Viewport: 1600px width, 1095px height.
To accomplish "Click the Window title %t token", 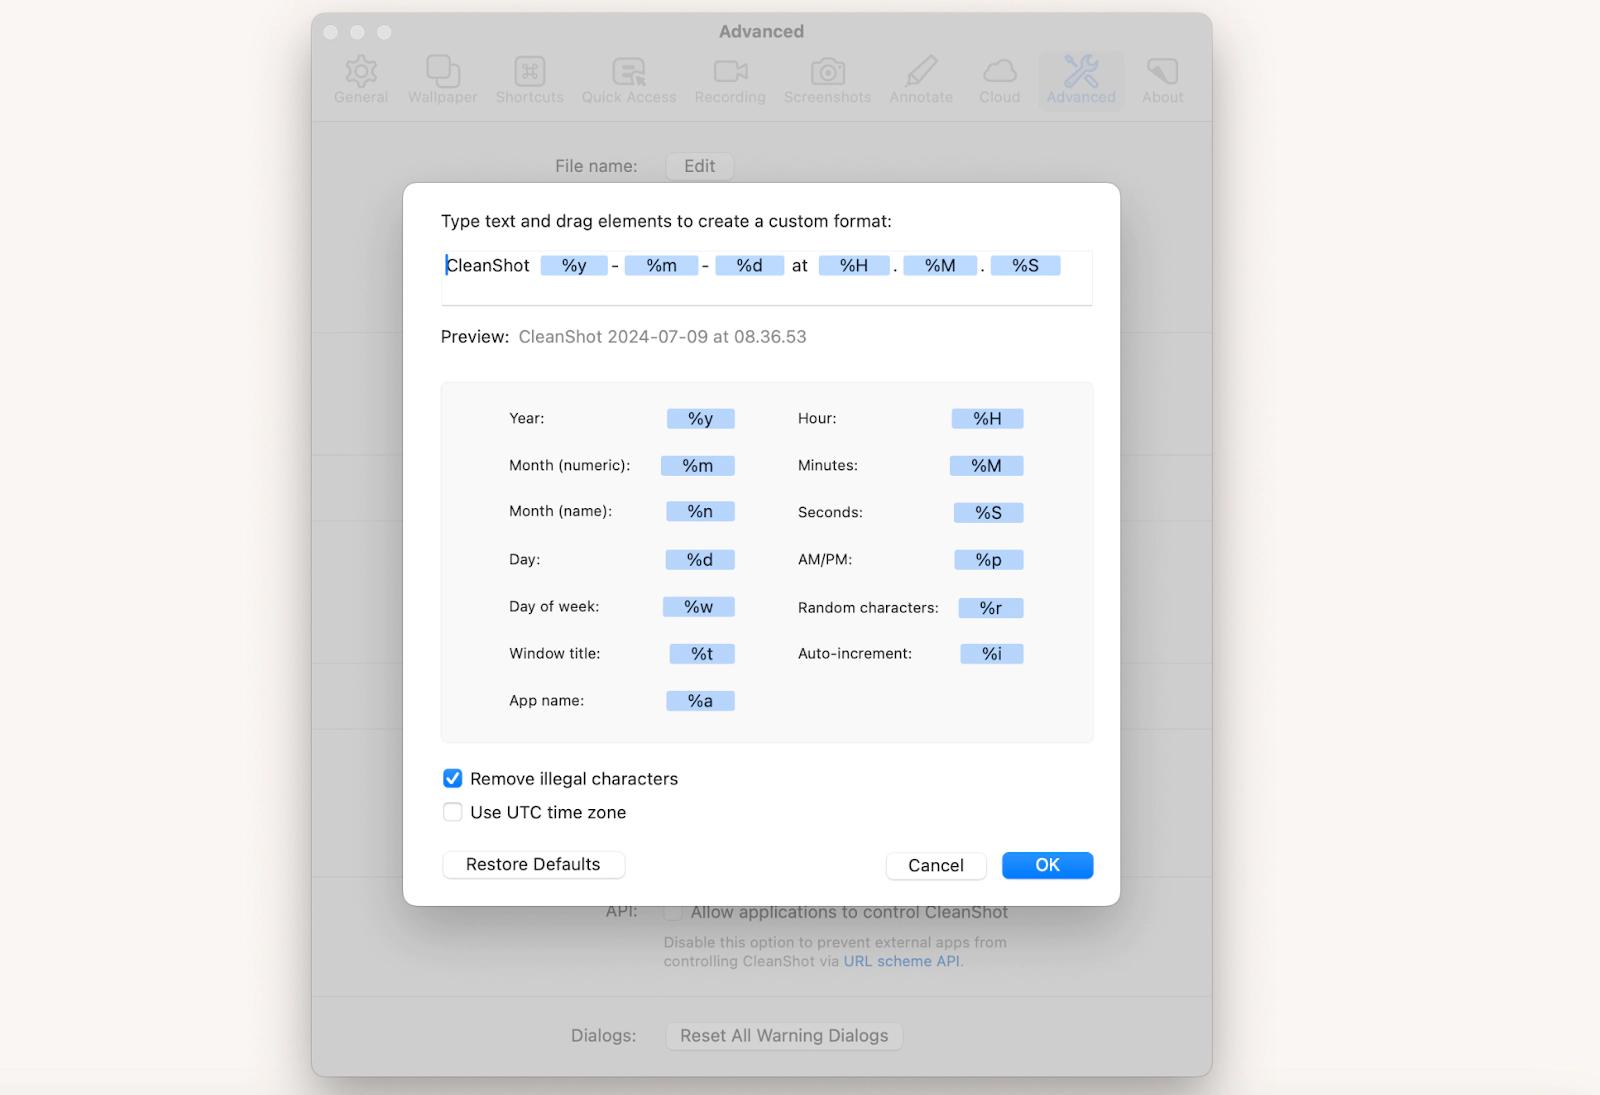I will (702, 654).
